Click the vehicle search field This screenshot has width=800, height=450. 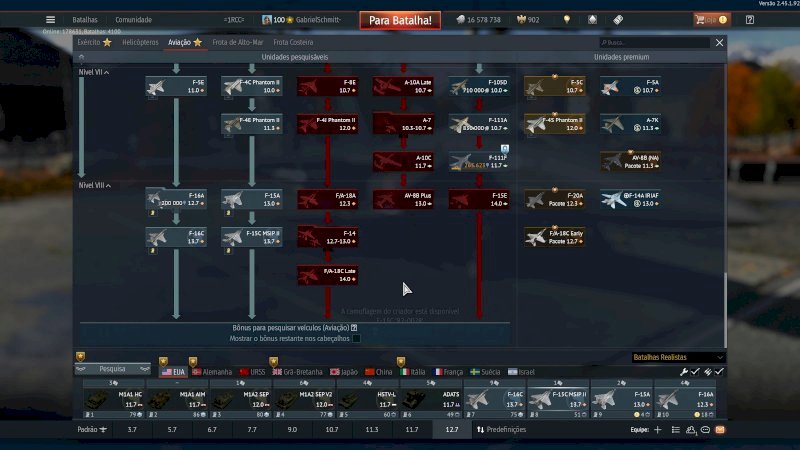click(x=655, y=43)
